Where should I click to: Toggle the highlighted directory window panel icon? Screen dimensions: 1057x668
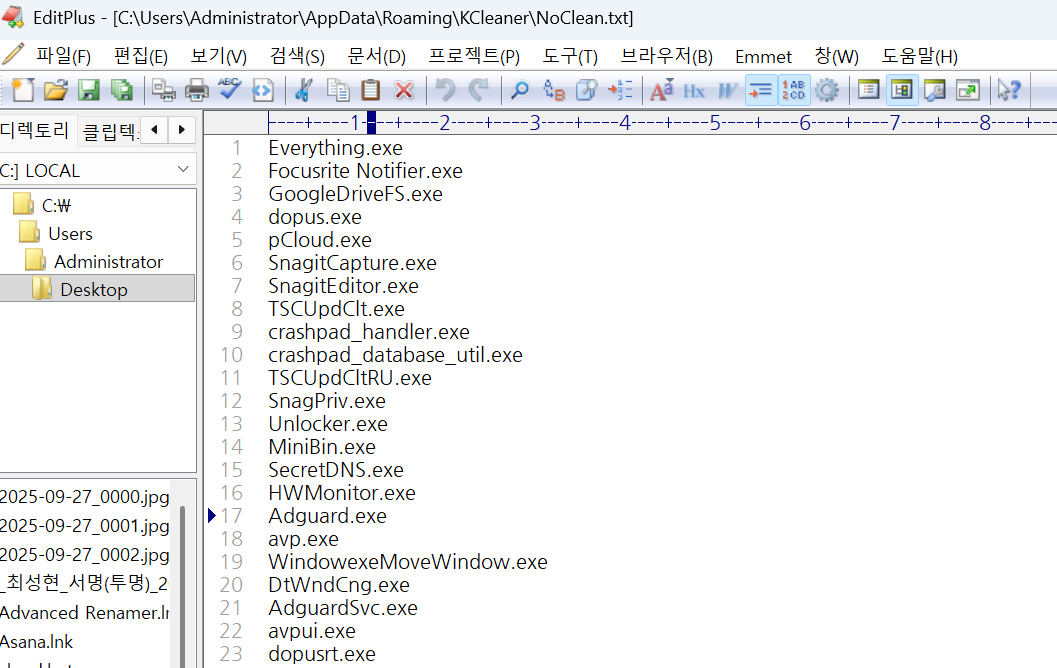click(901, 90)
